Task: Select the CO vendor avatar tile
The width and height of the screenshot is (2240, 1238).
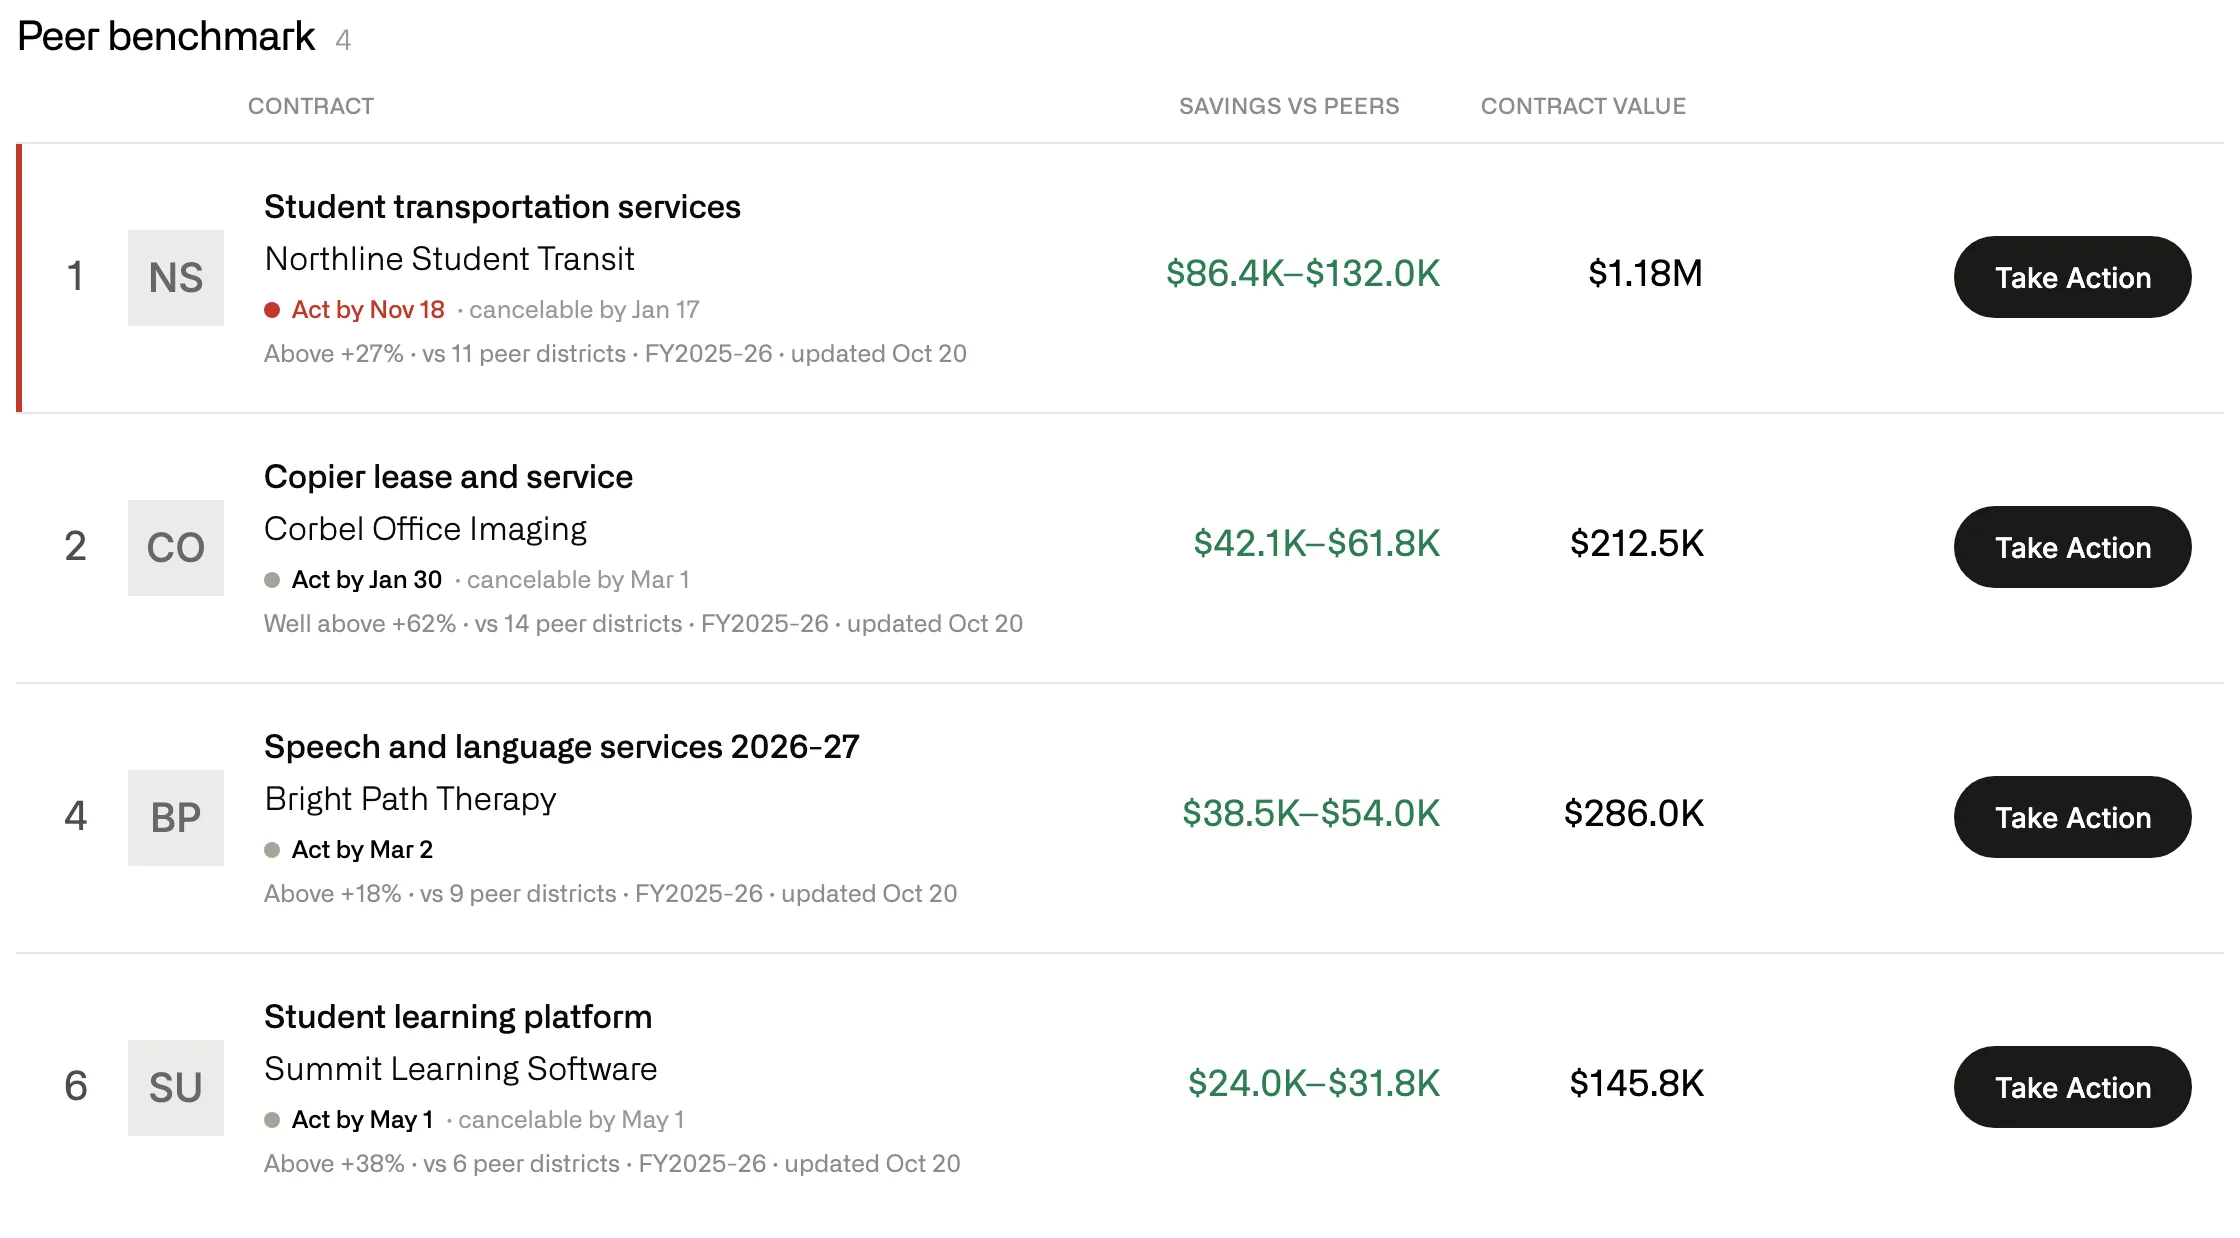Action: coord(176,548)
